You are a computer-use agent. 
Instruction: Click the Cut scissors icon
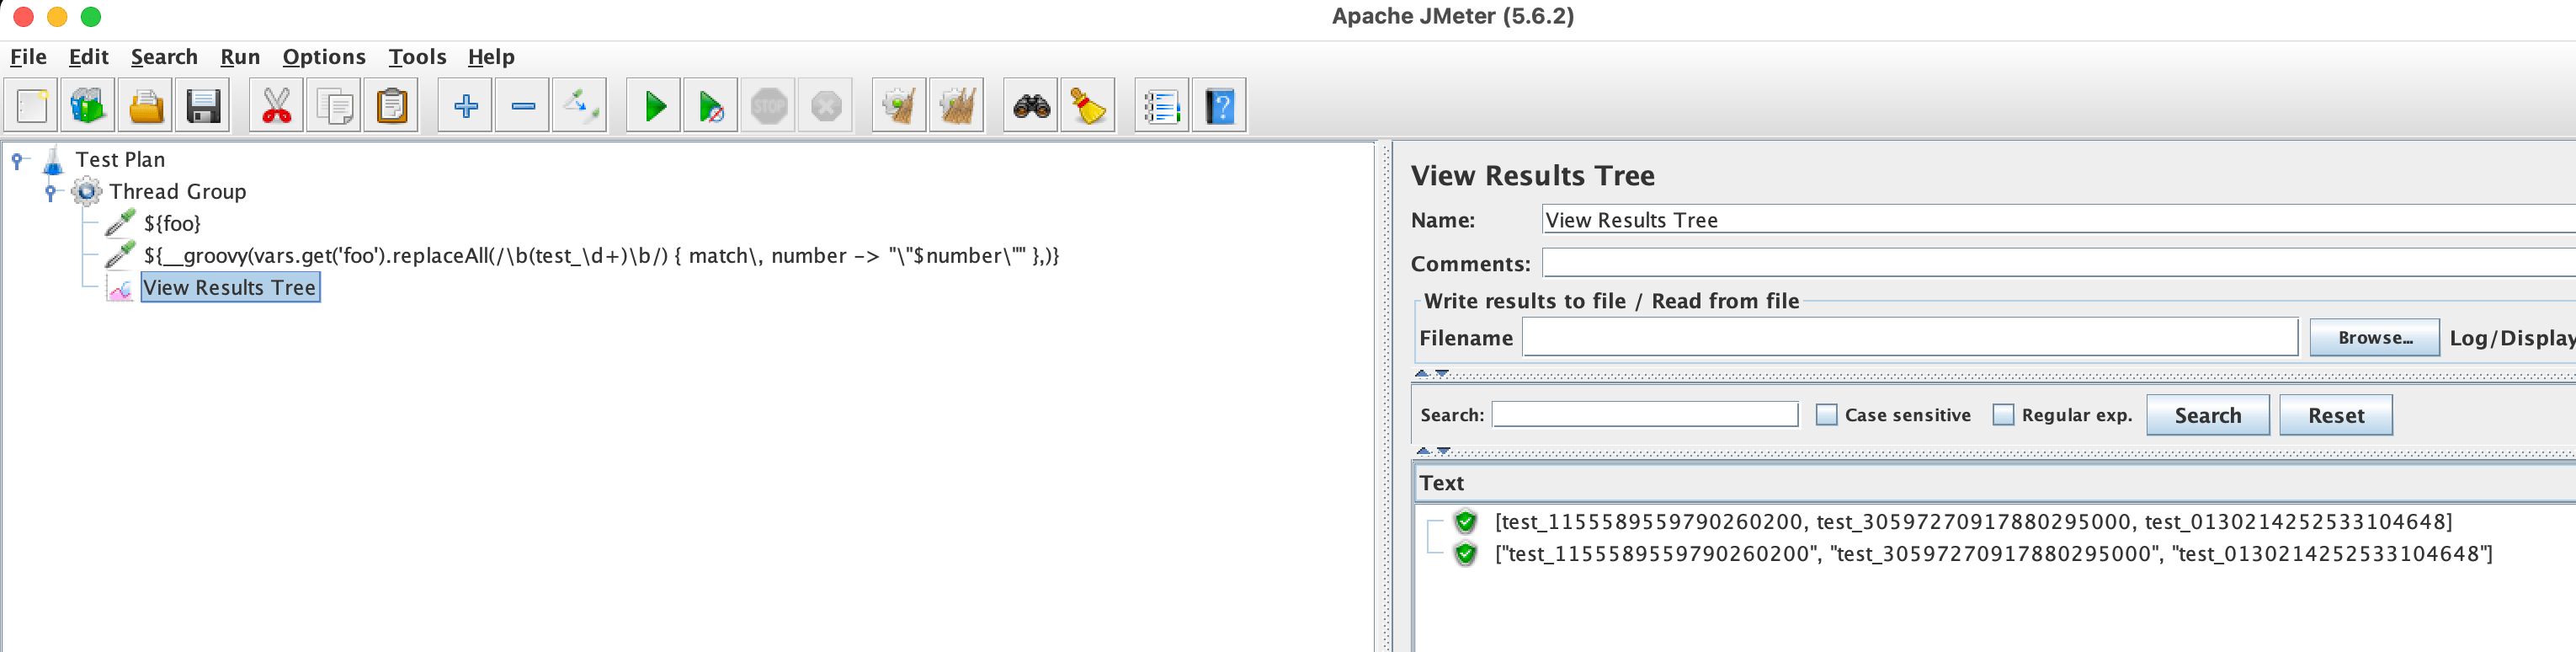click(277, 106)
